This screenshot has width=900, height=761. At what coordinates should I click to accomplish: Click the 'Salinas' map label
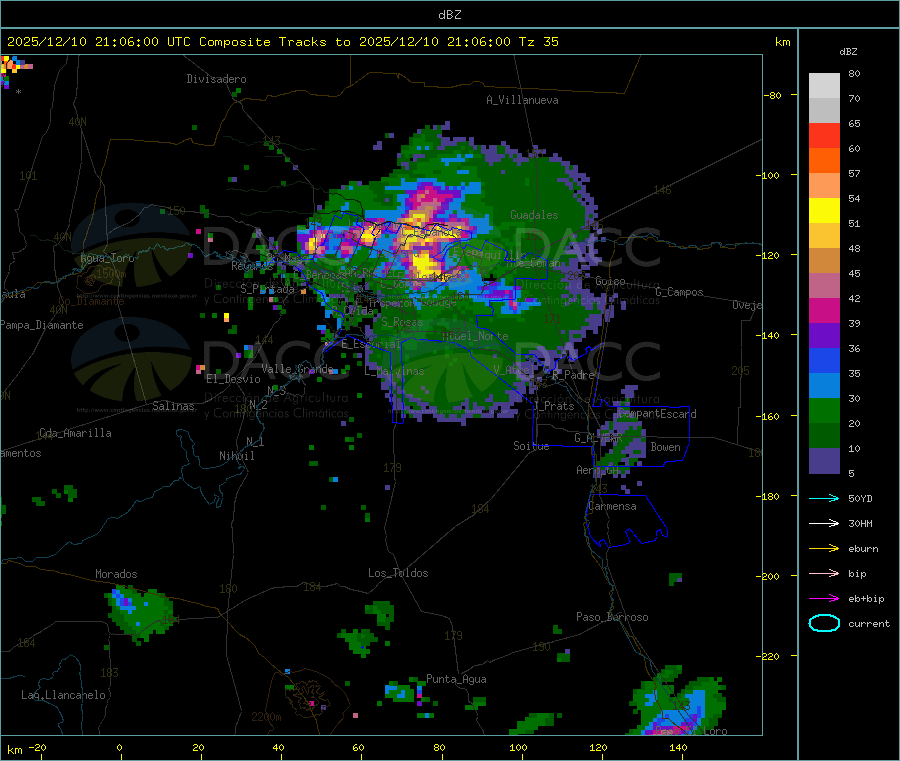[x=173, y=406]
